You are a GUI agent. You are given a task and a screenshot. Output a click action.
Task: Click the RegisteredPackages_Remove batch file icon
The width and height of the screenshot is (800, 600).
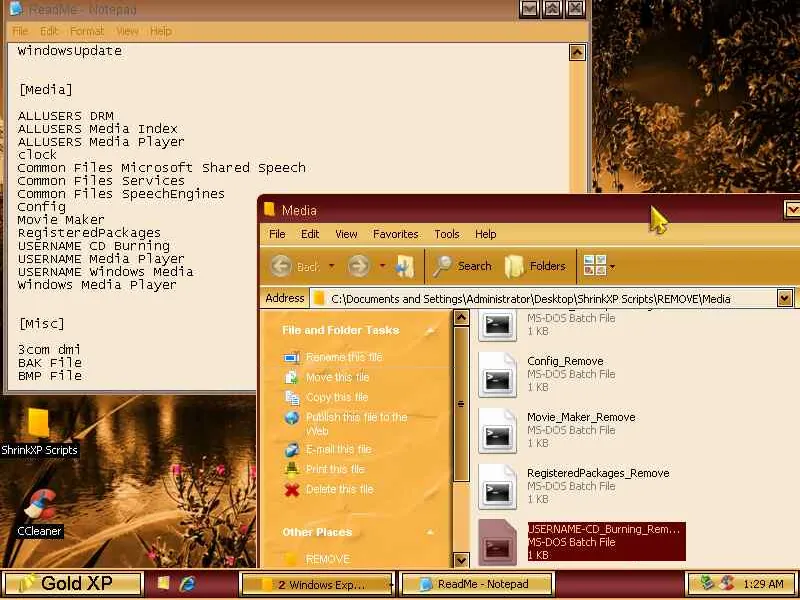497,489
